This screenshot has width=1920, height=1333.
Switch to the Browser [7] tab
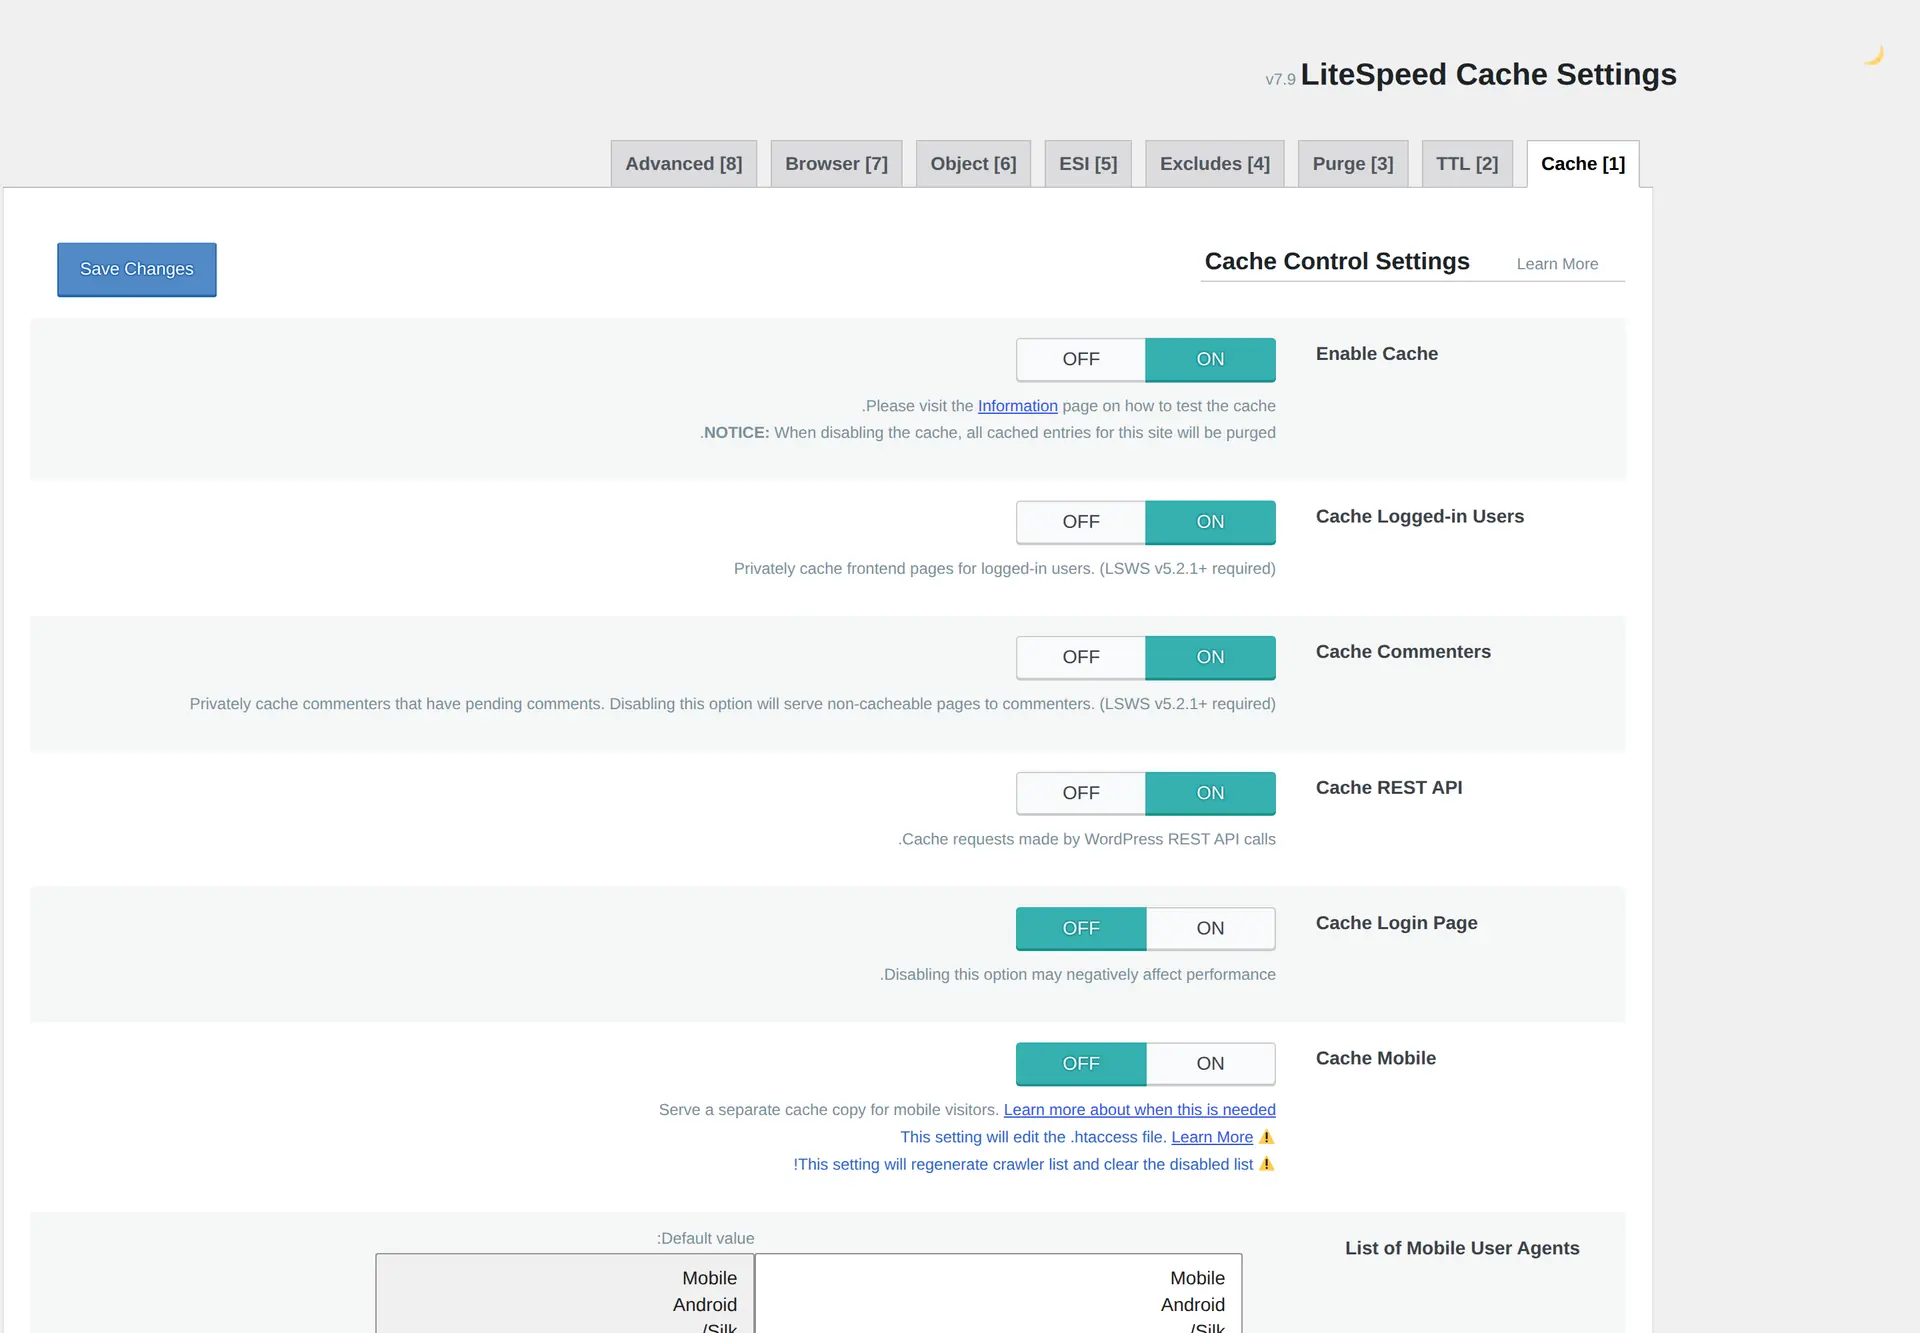[x=836, y=164]
